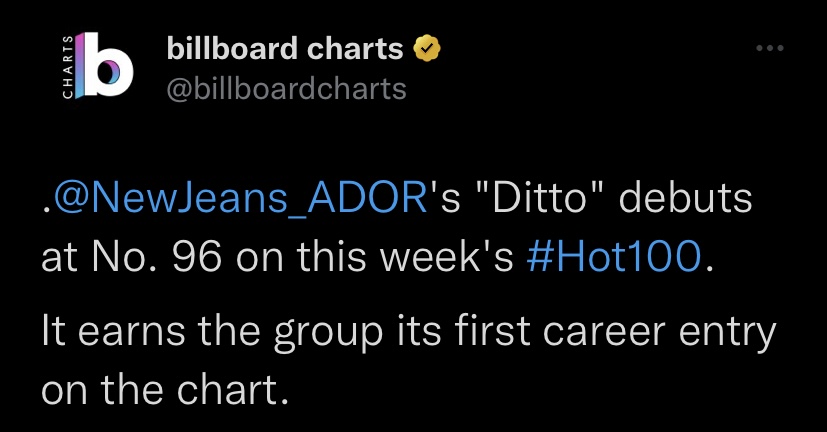Click the closing text "on the chart."
The height and width of the screenshot is (432, 827).
(165, 389)
